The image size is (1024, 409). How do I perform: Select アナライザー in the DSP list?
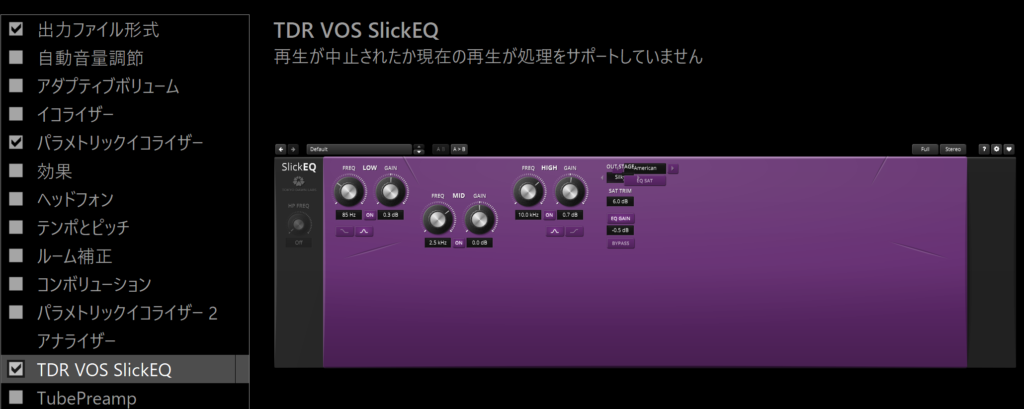click(76, 341)
